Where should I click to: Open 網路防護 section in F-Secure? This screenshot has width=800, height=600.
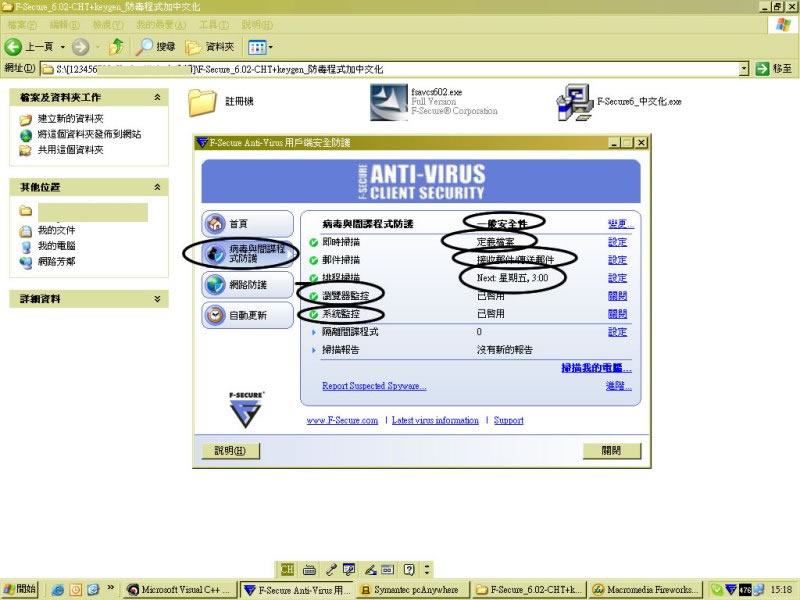247,285
